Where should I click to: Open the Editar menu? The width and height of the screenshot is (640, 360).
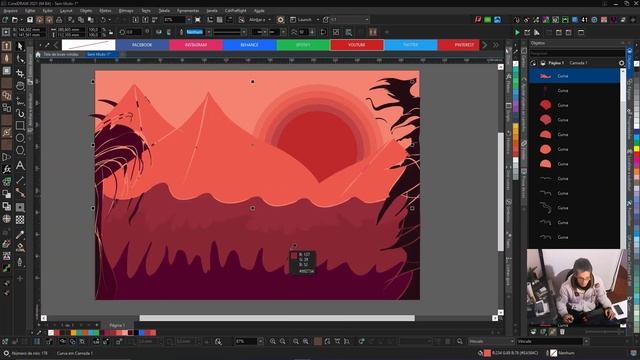(30, 11)
